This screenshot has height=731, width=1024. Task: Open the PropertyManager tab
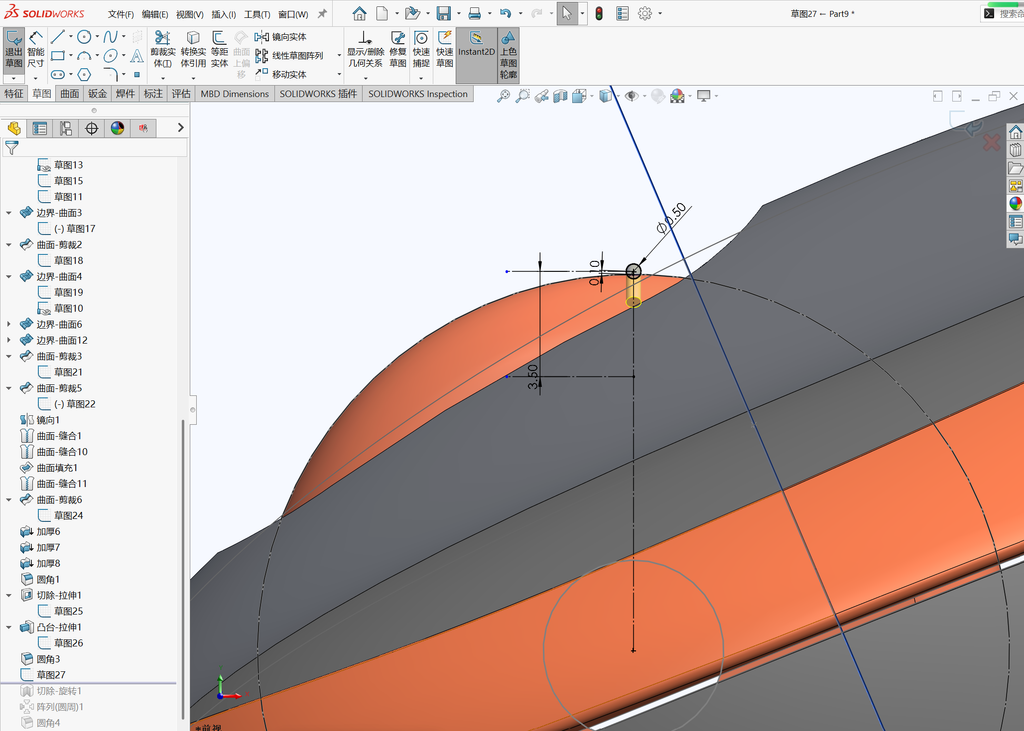pyautogui.click(x=40, y=128)
